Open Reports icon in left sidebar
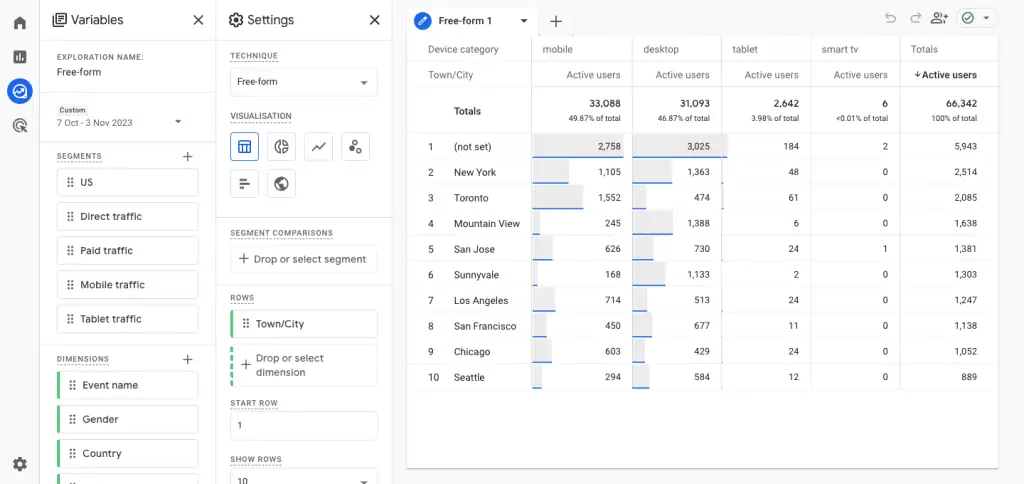This screenshot has height=484, width=1024. tap(19, 57)
